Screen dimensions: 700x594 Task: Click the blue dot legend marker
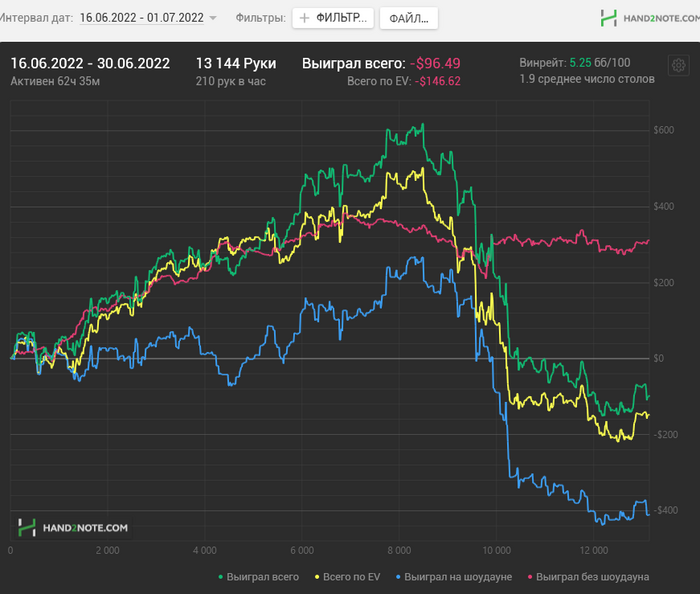click(x=399, y=577)
